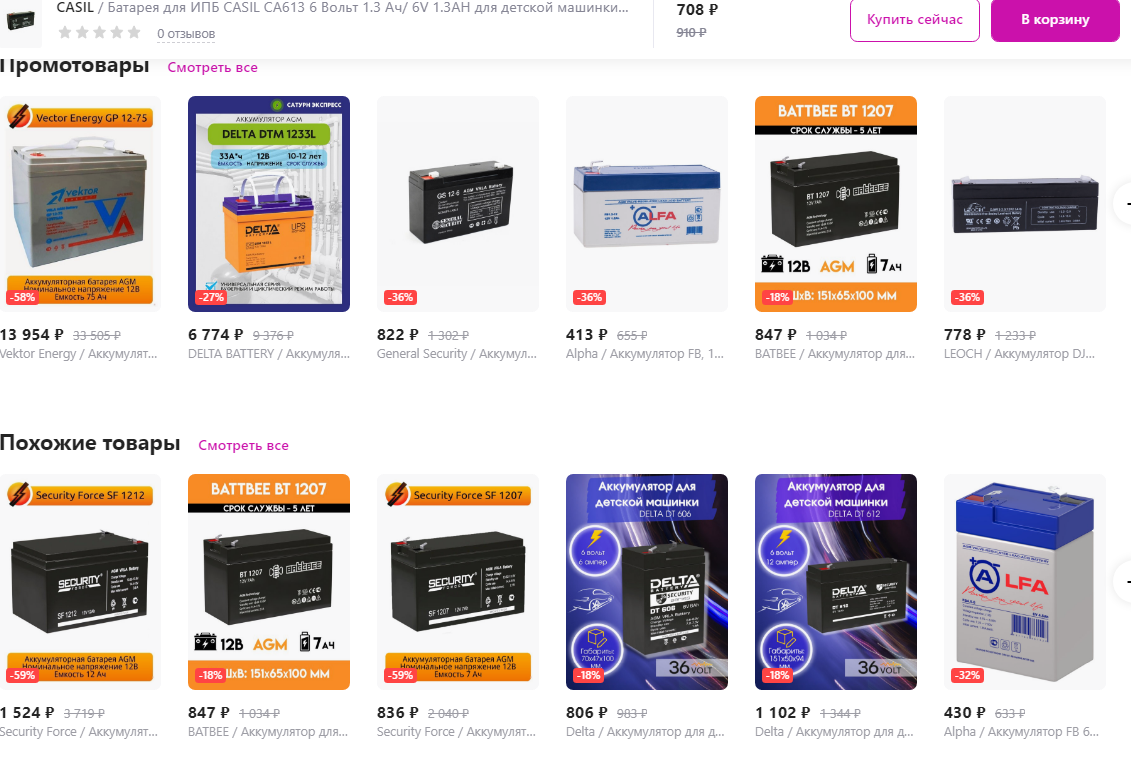Click the BATBEE title under 847 ₽ in Похожие товары
This screenshot has width=1131, height=772.
268,732
